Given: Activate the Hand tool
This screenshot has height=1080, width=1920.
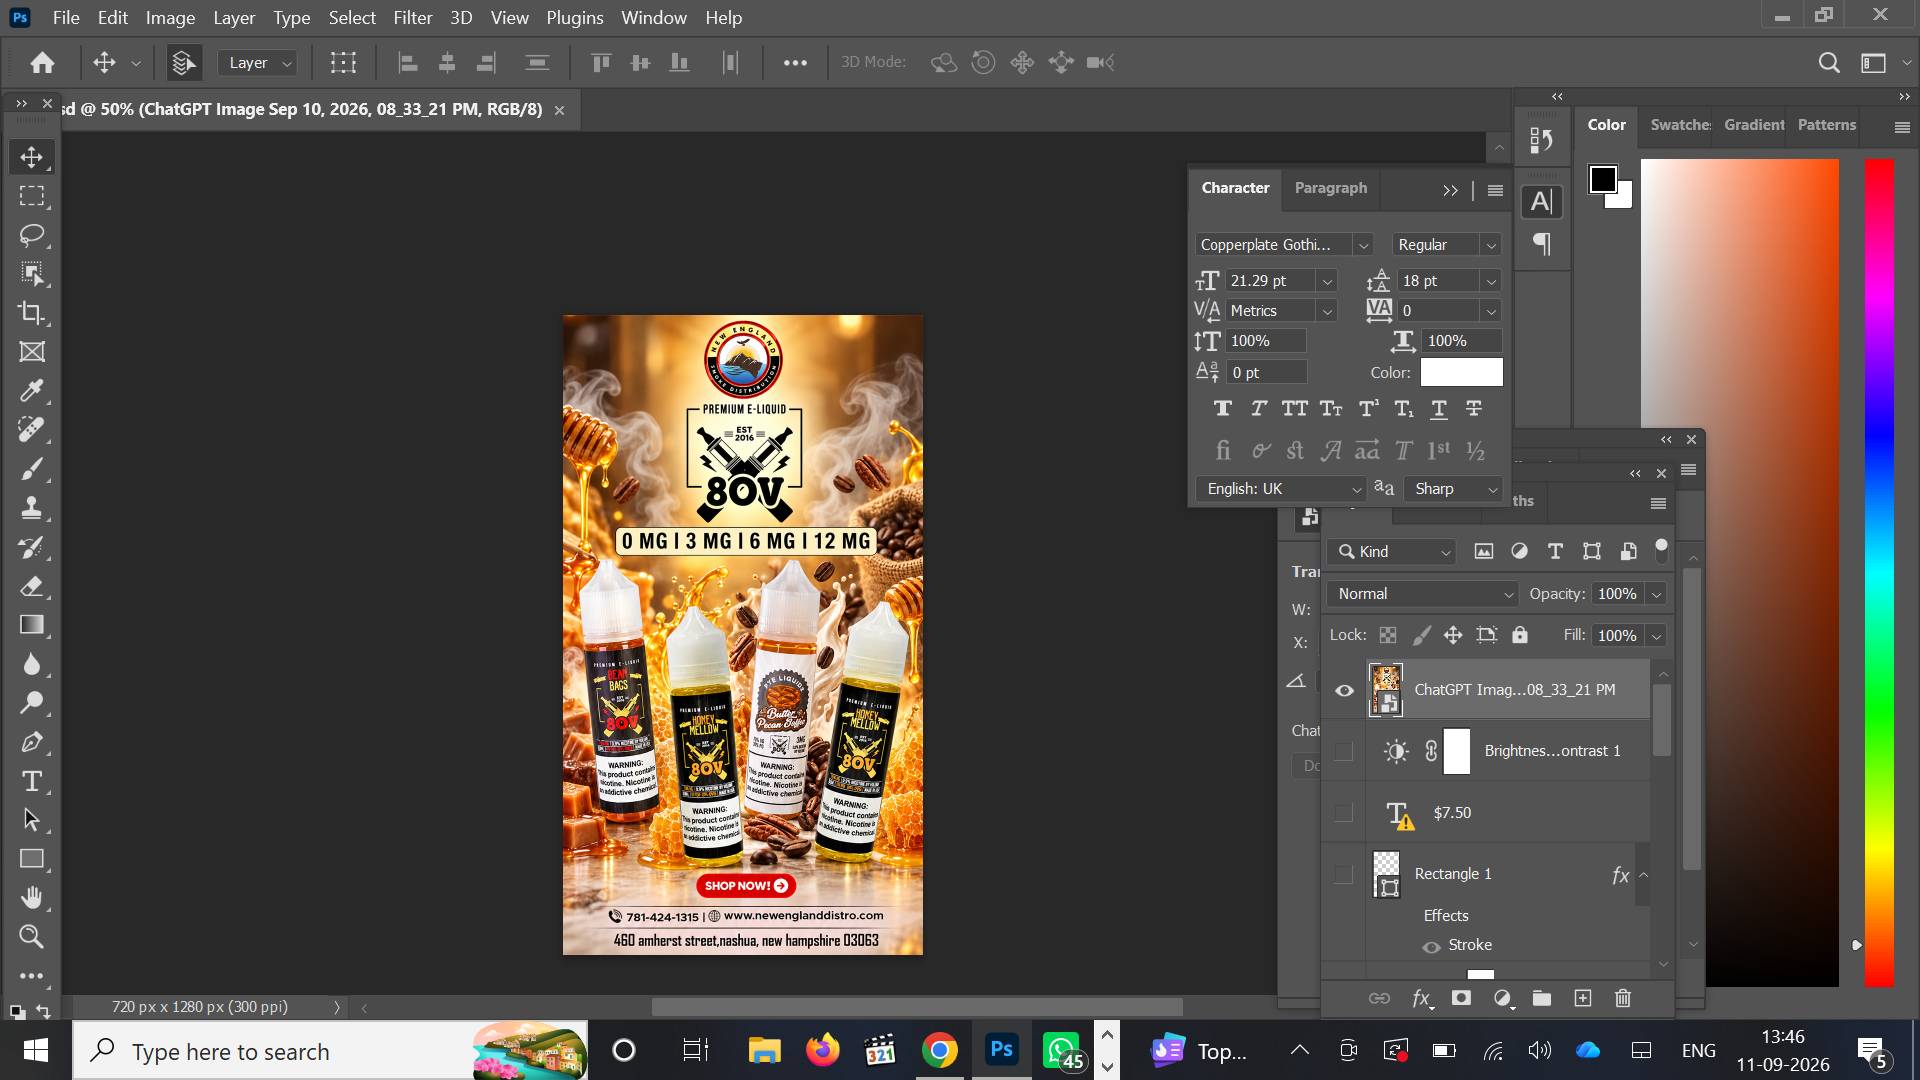Looking at the screenshot, I should click(x=32, y=898).
